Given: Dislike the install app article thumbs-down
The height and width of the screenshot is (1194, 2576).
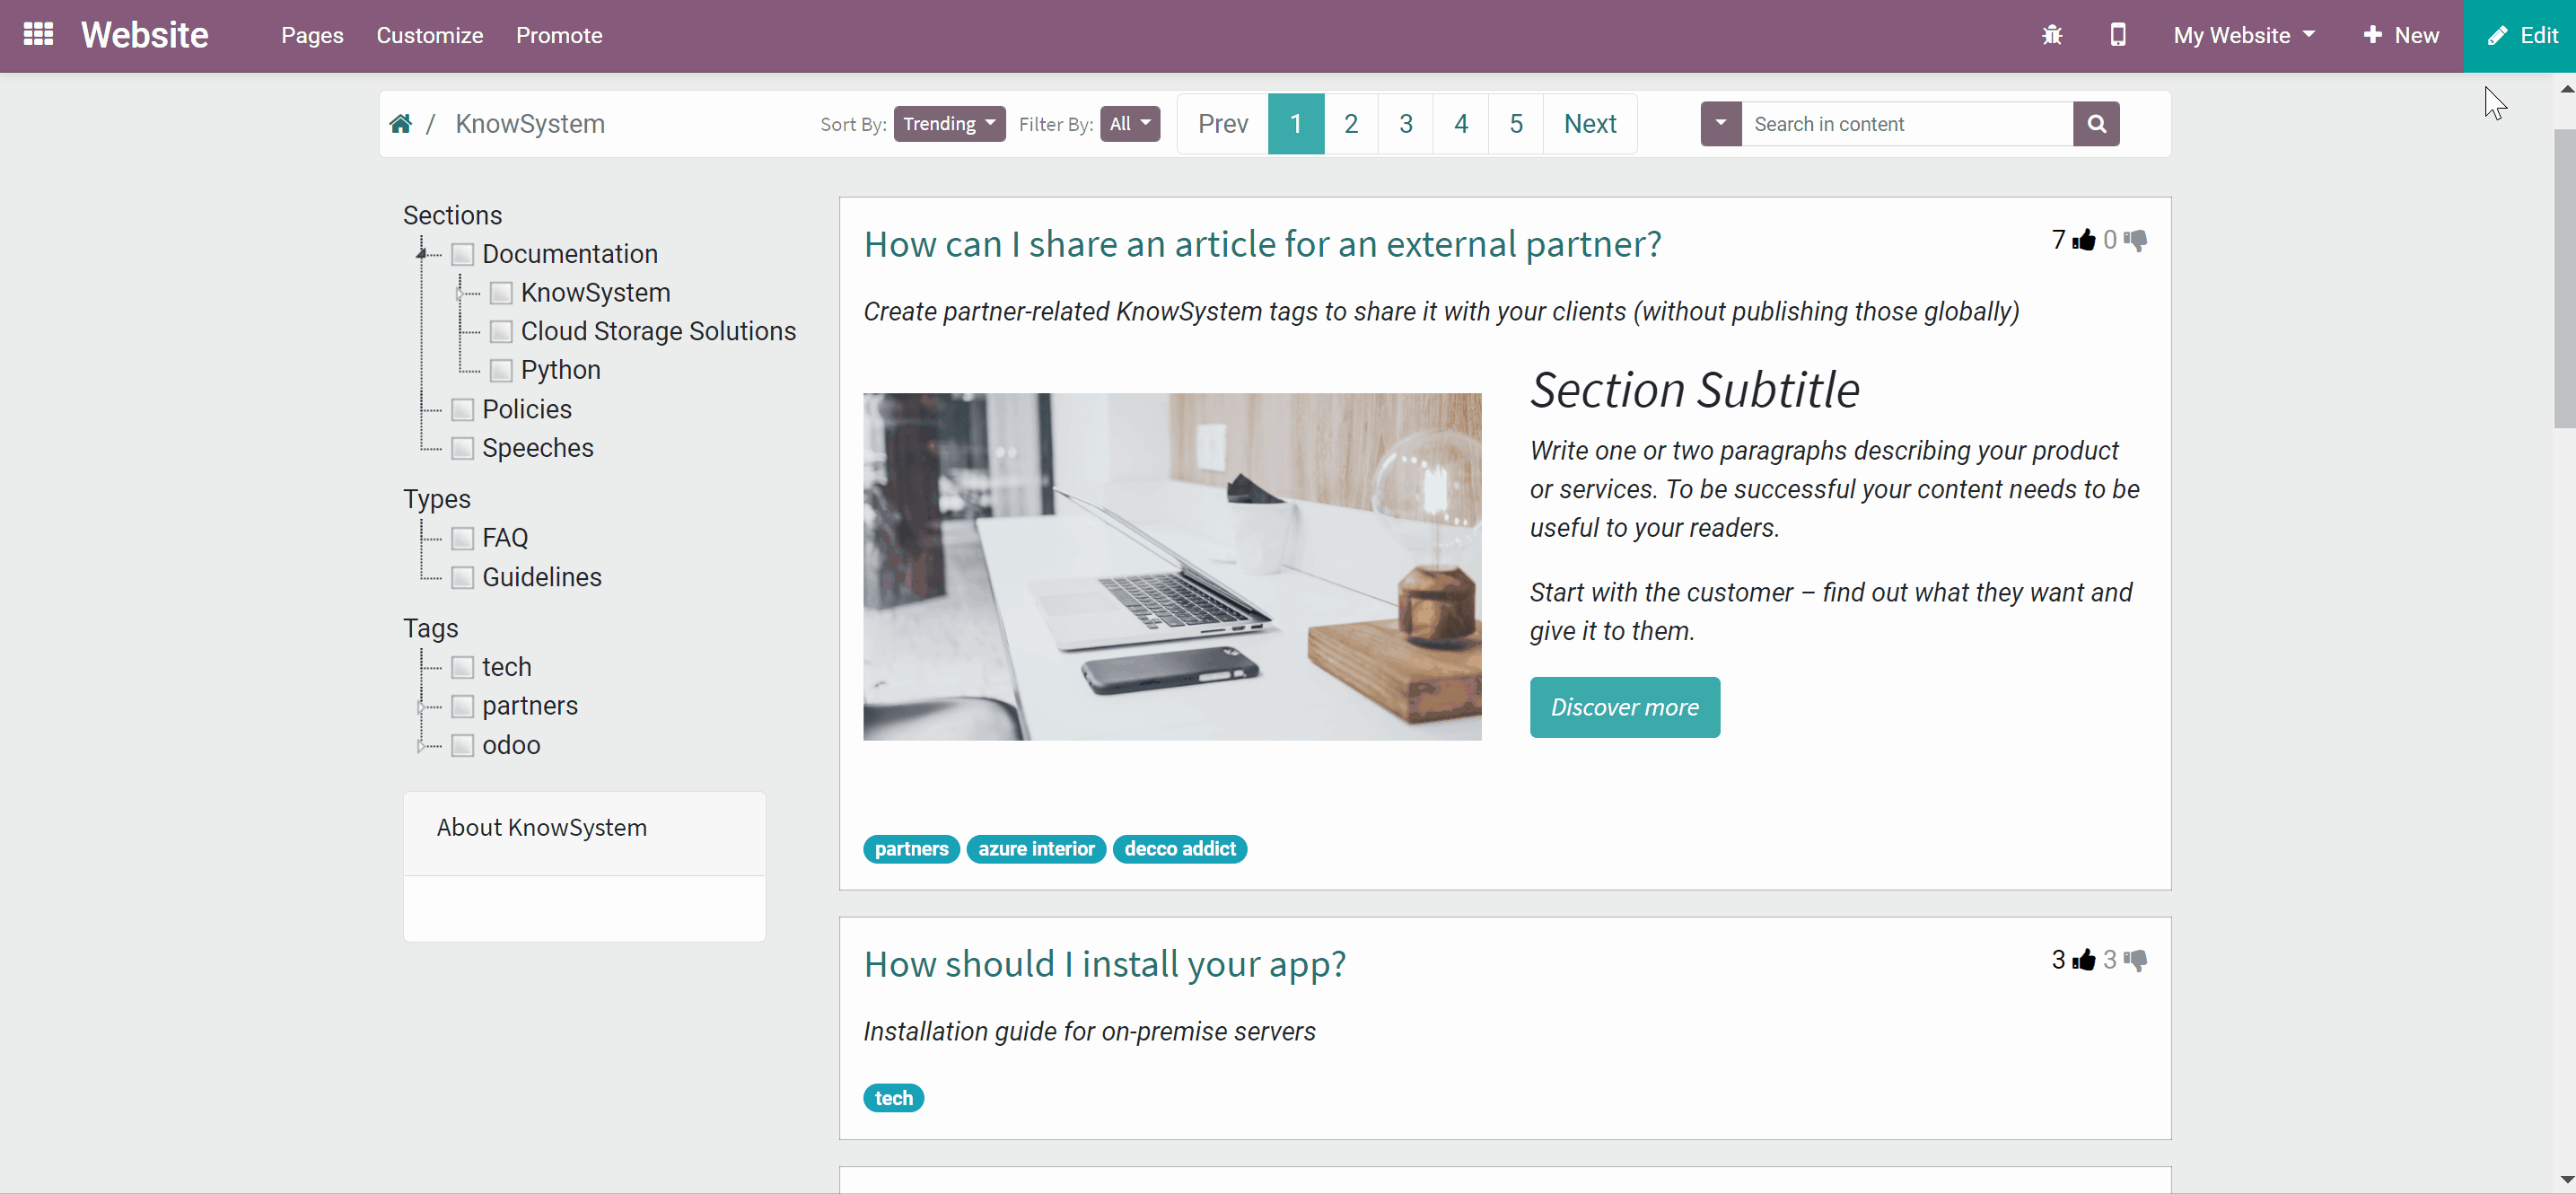Looking at the screenshot, I should click(2135, 960).
